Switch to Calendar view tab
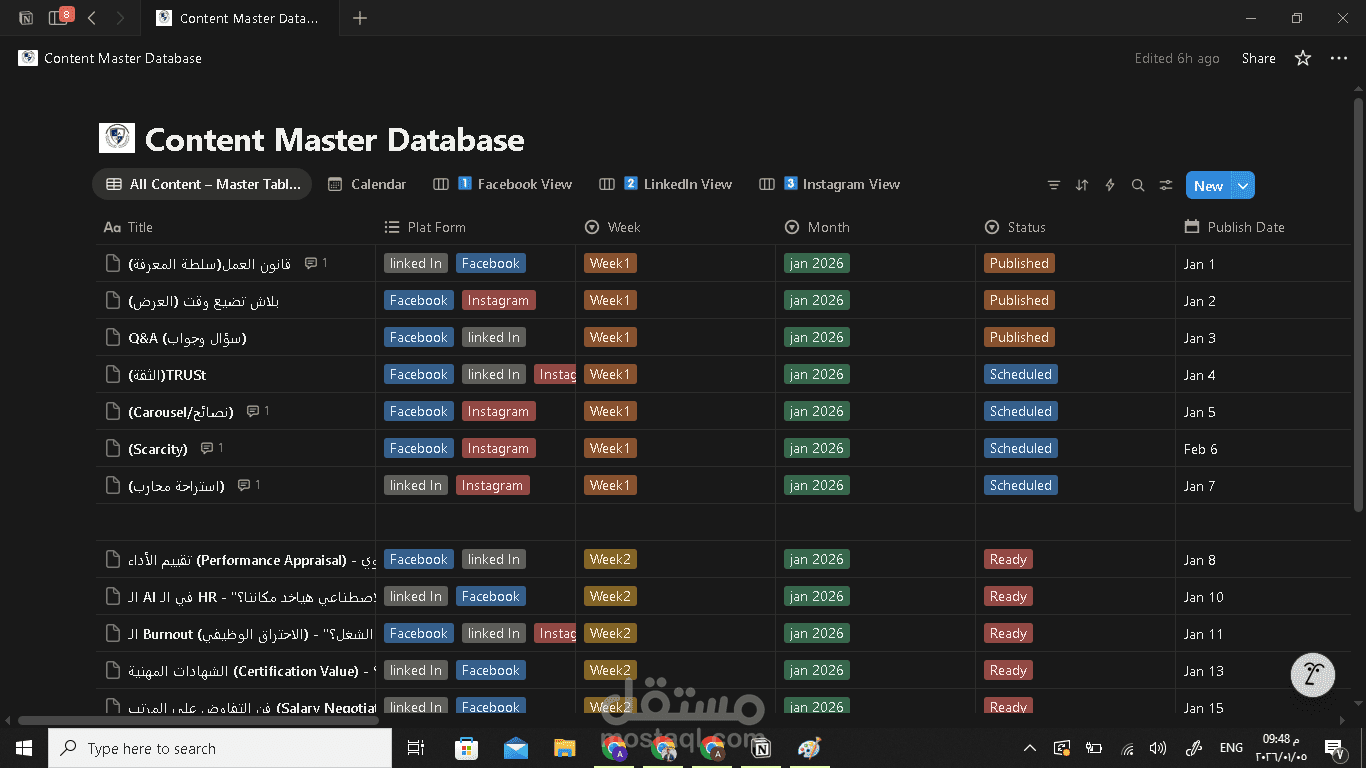 pos(366,184)
